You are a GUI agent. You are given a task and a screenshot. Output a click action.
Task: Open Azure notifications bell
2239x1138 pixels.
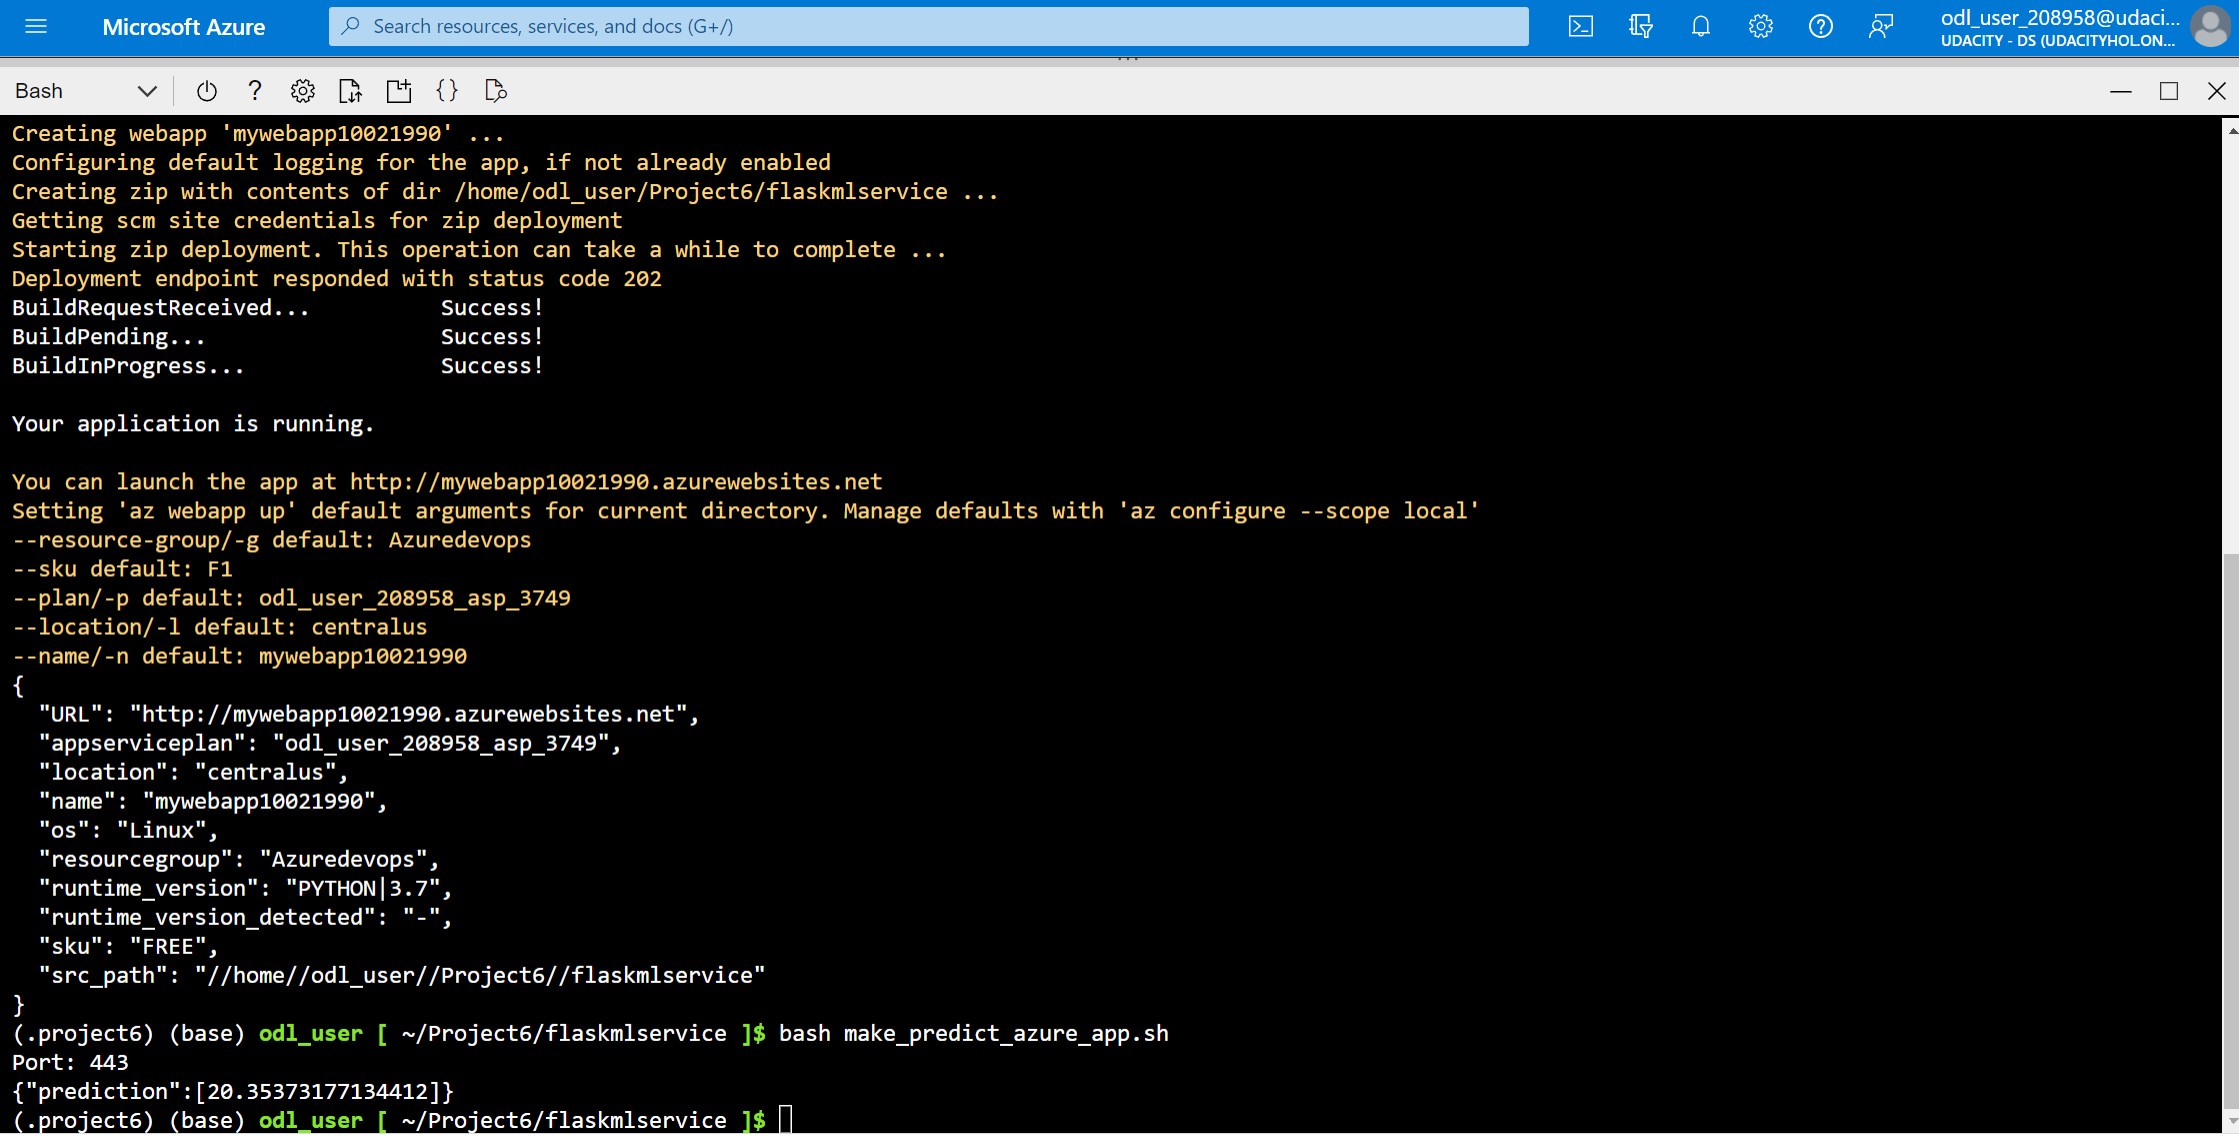pyautogui.click(x=1700, y=27)
